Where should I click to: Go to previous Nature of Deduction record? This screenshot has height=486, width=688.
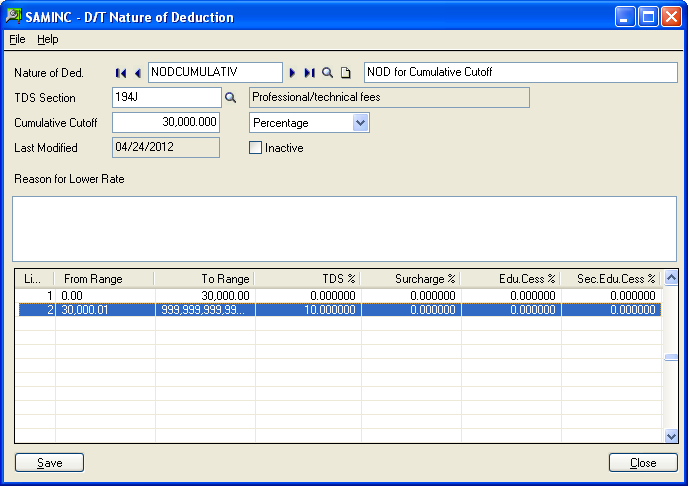click(138, 73)
